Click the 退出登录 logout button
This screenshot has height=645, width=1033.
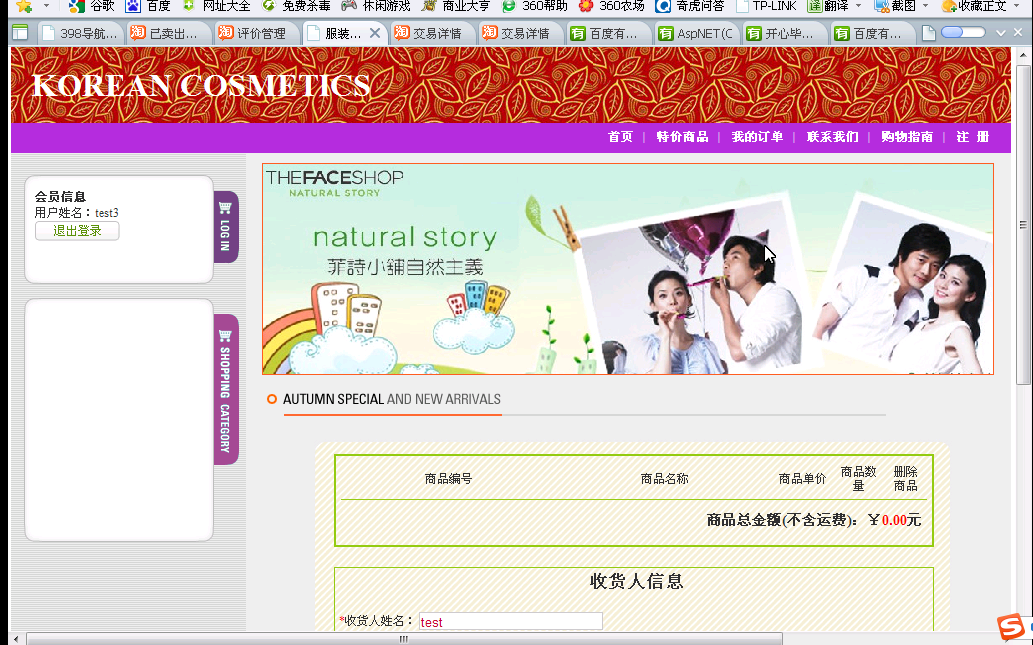pyautogui.click(x=77, y=231)
